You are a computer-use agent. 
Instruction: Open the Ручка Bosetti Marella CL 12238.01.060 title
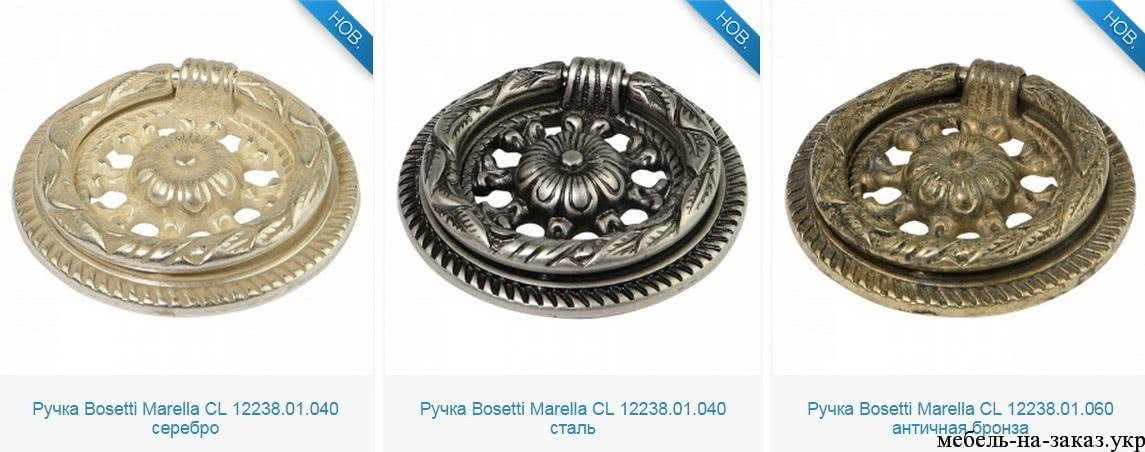(960, 409)
